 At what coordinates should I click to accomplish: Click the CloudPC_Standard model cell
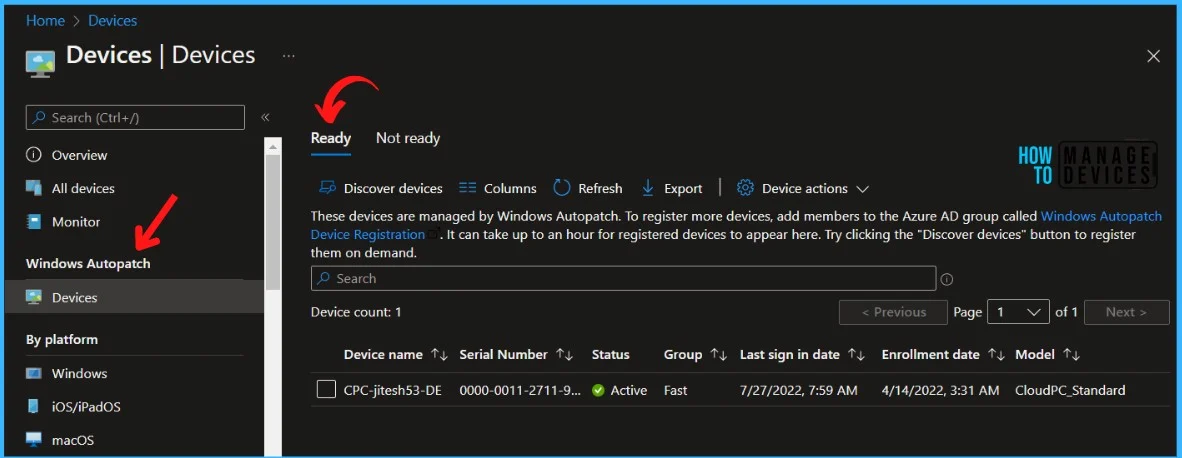pyautogui.click(x=1070, y=390)
